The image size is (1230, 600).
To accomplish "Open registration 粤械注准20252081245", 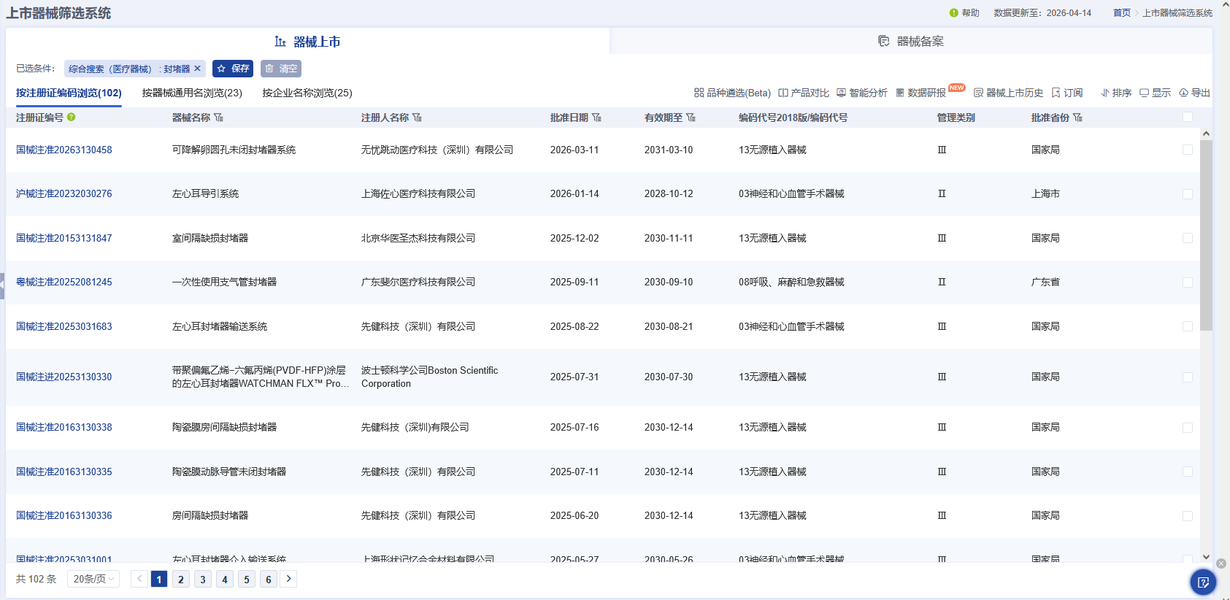I will pyautogui.click(x=64, y=282).
